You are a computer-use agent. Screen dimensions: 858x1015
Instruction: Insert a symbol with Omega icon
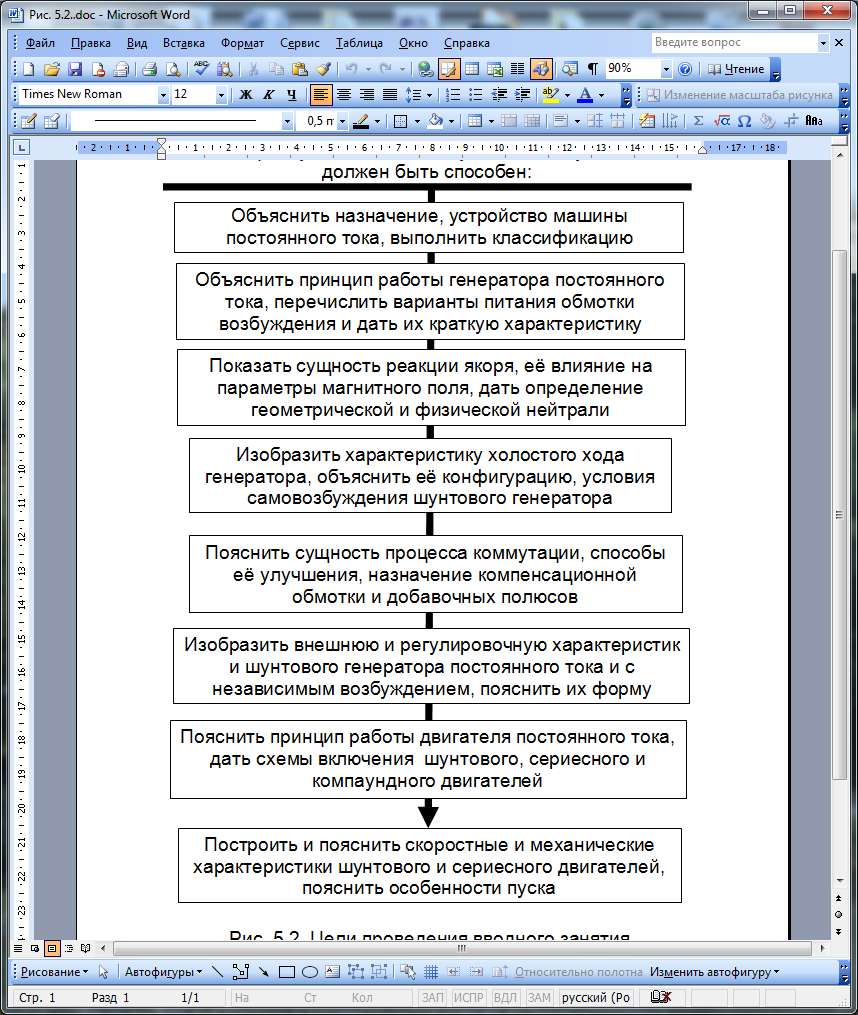click(744, 121)
